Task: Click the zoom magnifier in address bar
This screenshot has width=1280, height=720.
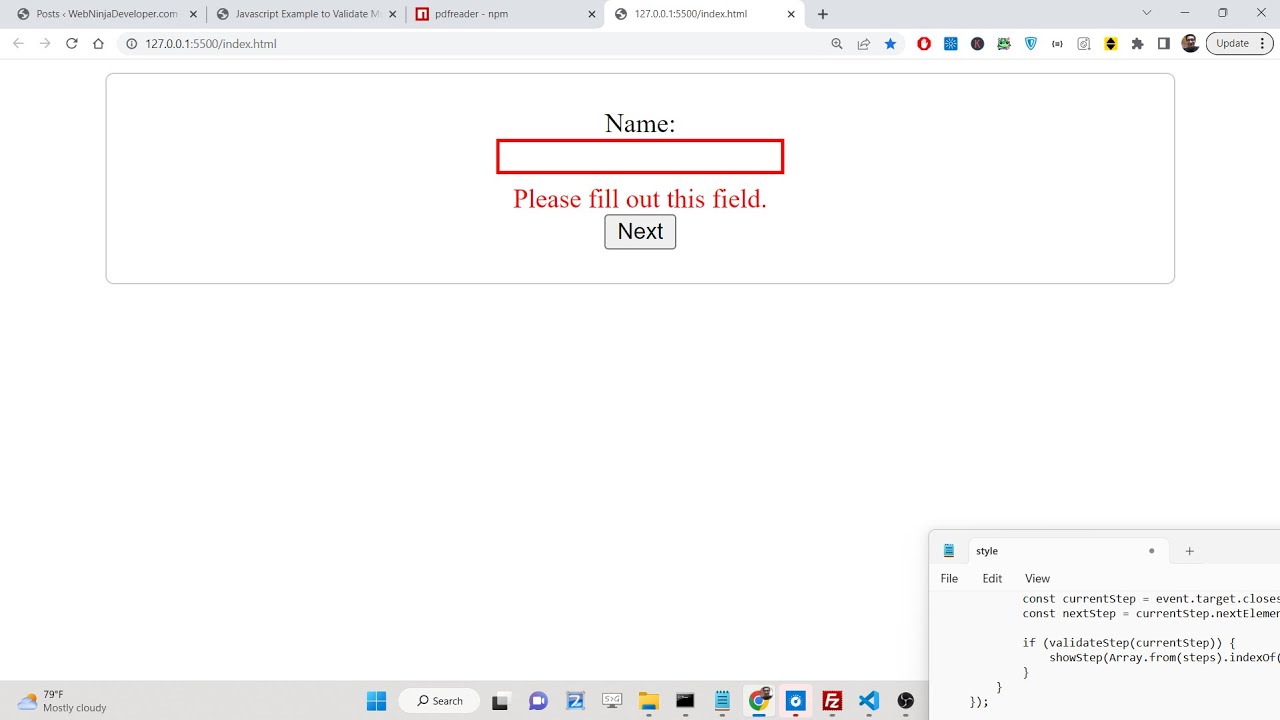Action: (837, 44)
